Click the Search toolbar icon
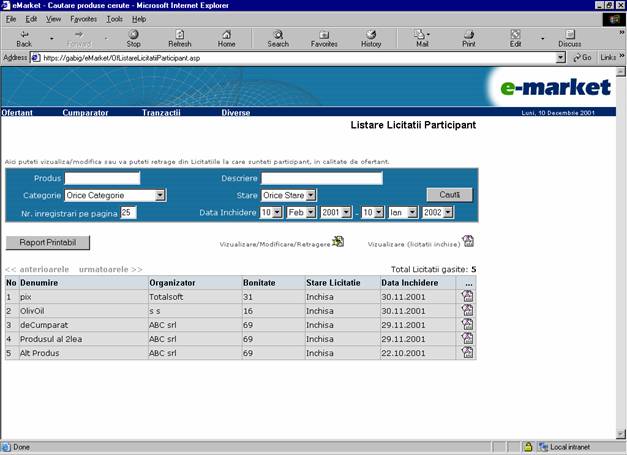 278,38
